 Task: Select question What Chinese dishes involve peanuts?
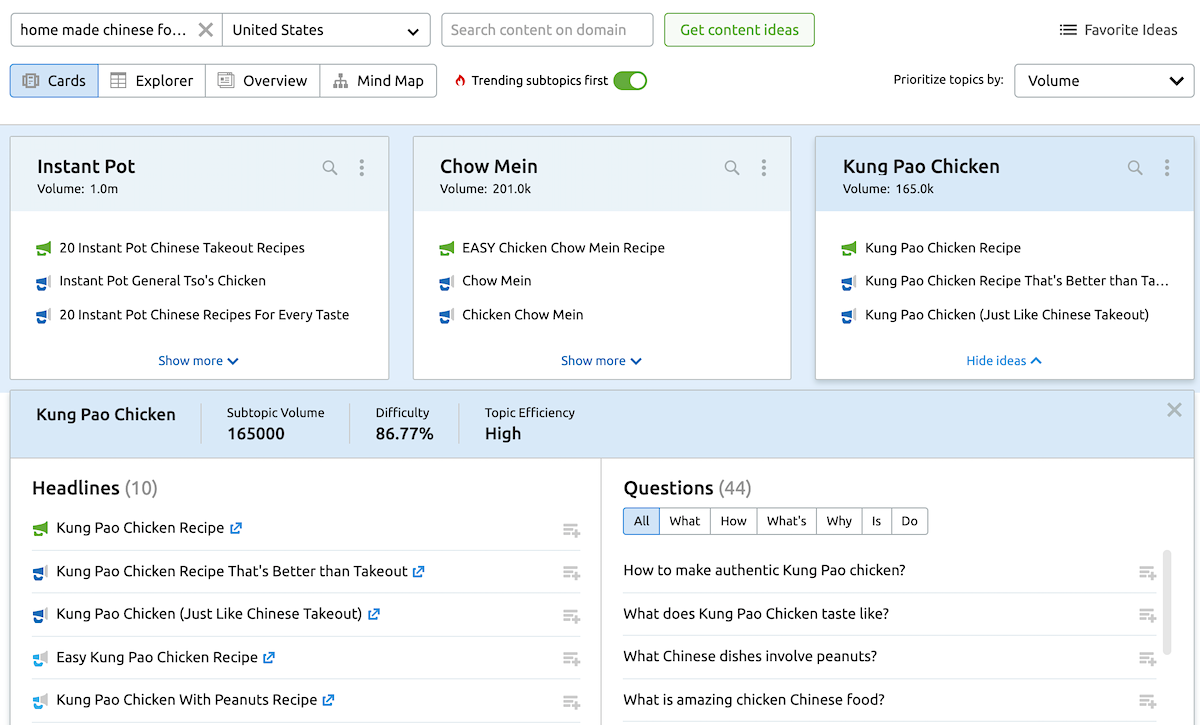pyautogui.click(x=750, y=657)
